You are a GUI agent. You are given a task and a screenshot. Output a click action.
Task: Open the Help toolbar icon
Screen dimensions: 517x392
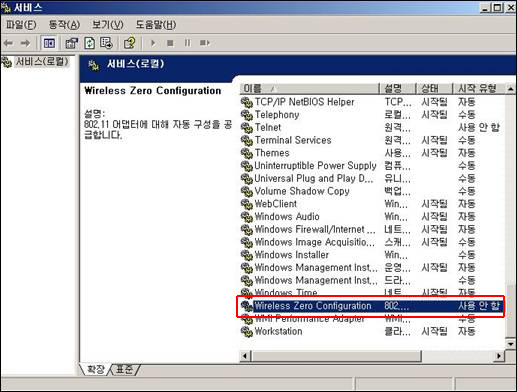tap(130, 43)
